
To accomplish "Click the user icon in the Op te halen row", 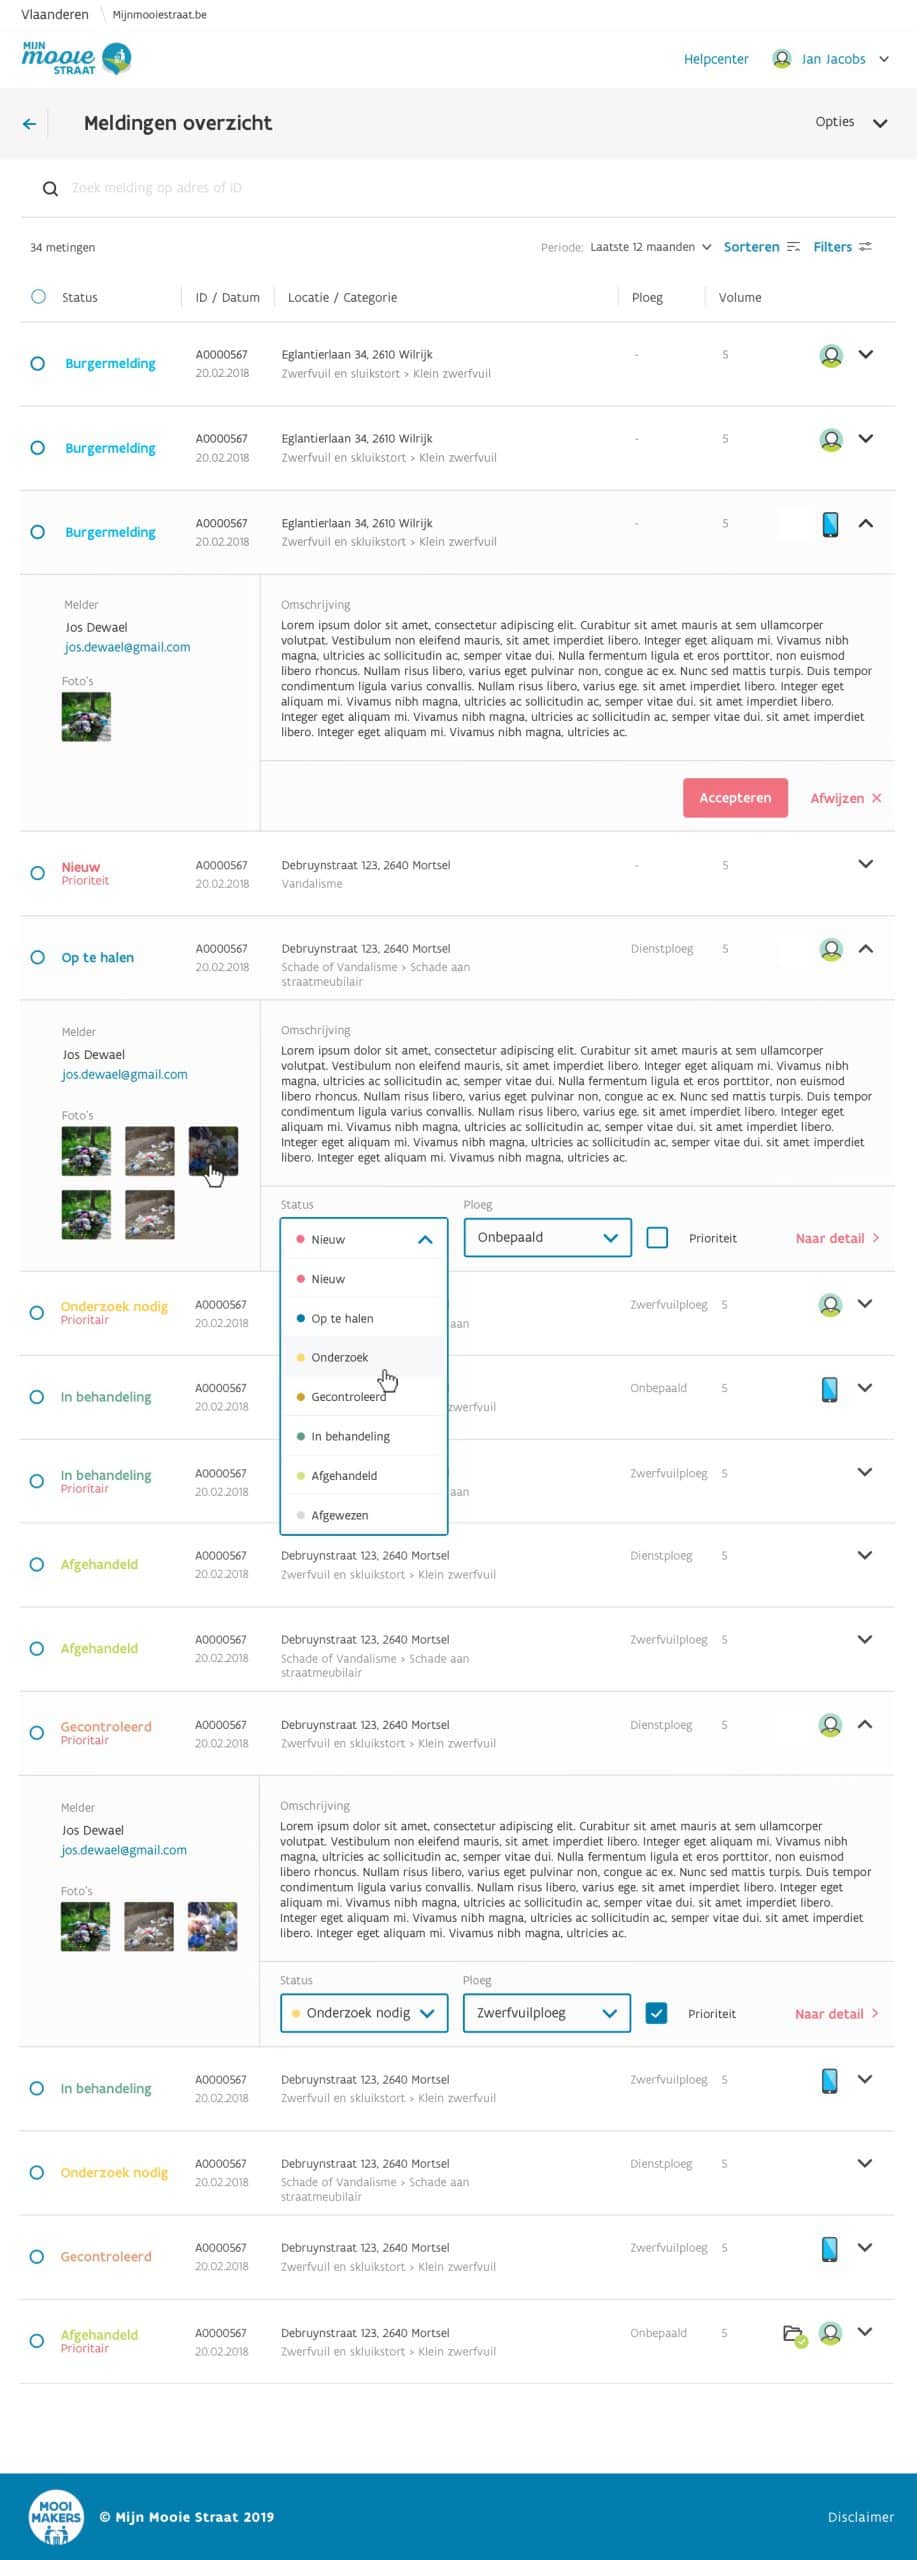I will [831, 949].
